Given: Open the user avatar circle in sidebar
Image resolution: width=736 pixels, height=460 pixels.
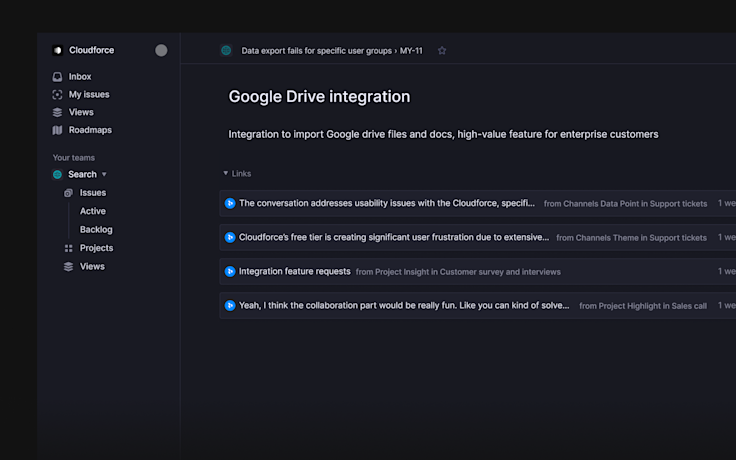Looking at the screenshot, I should 161,50.
